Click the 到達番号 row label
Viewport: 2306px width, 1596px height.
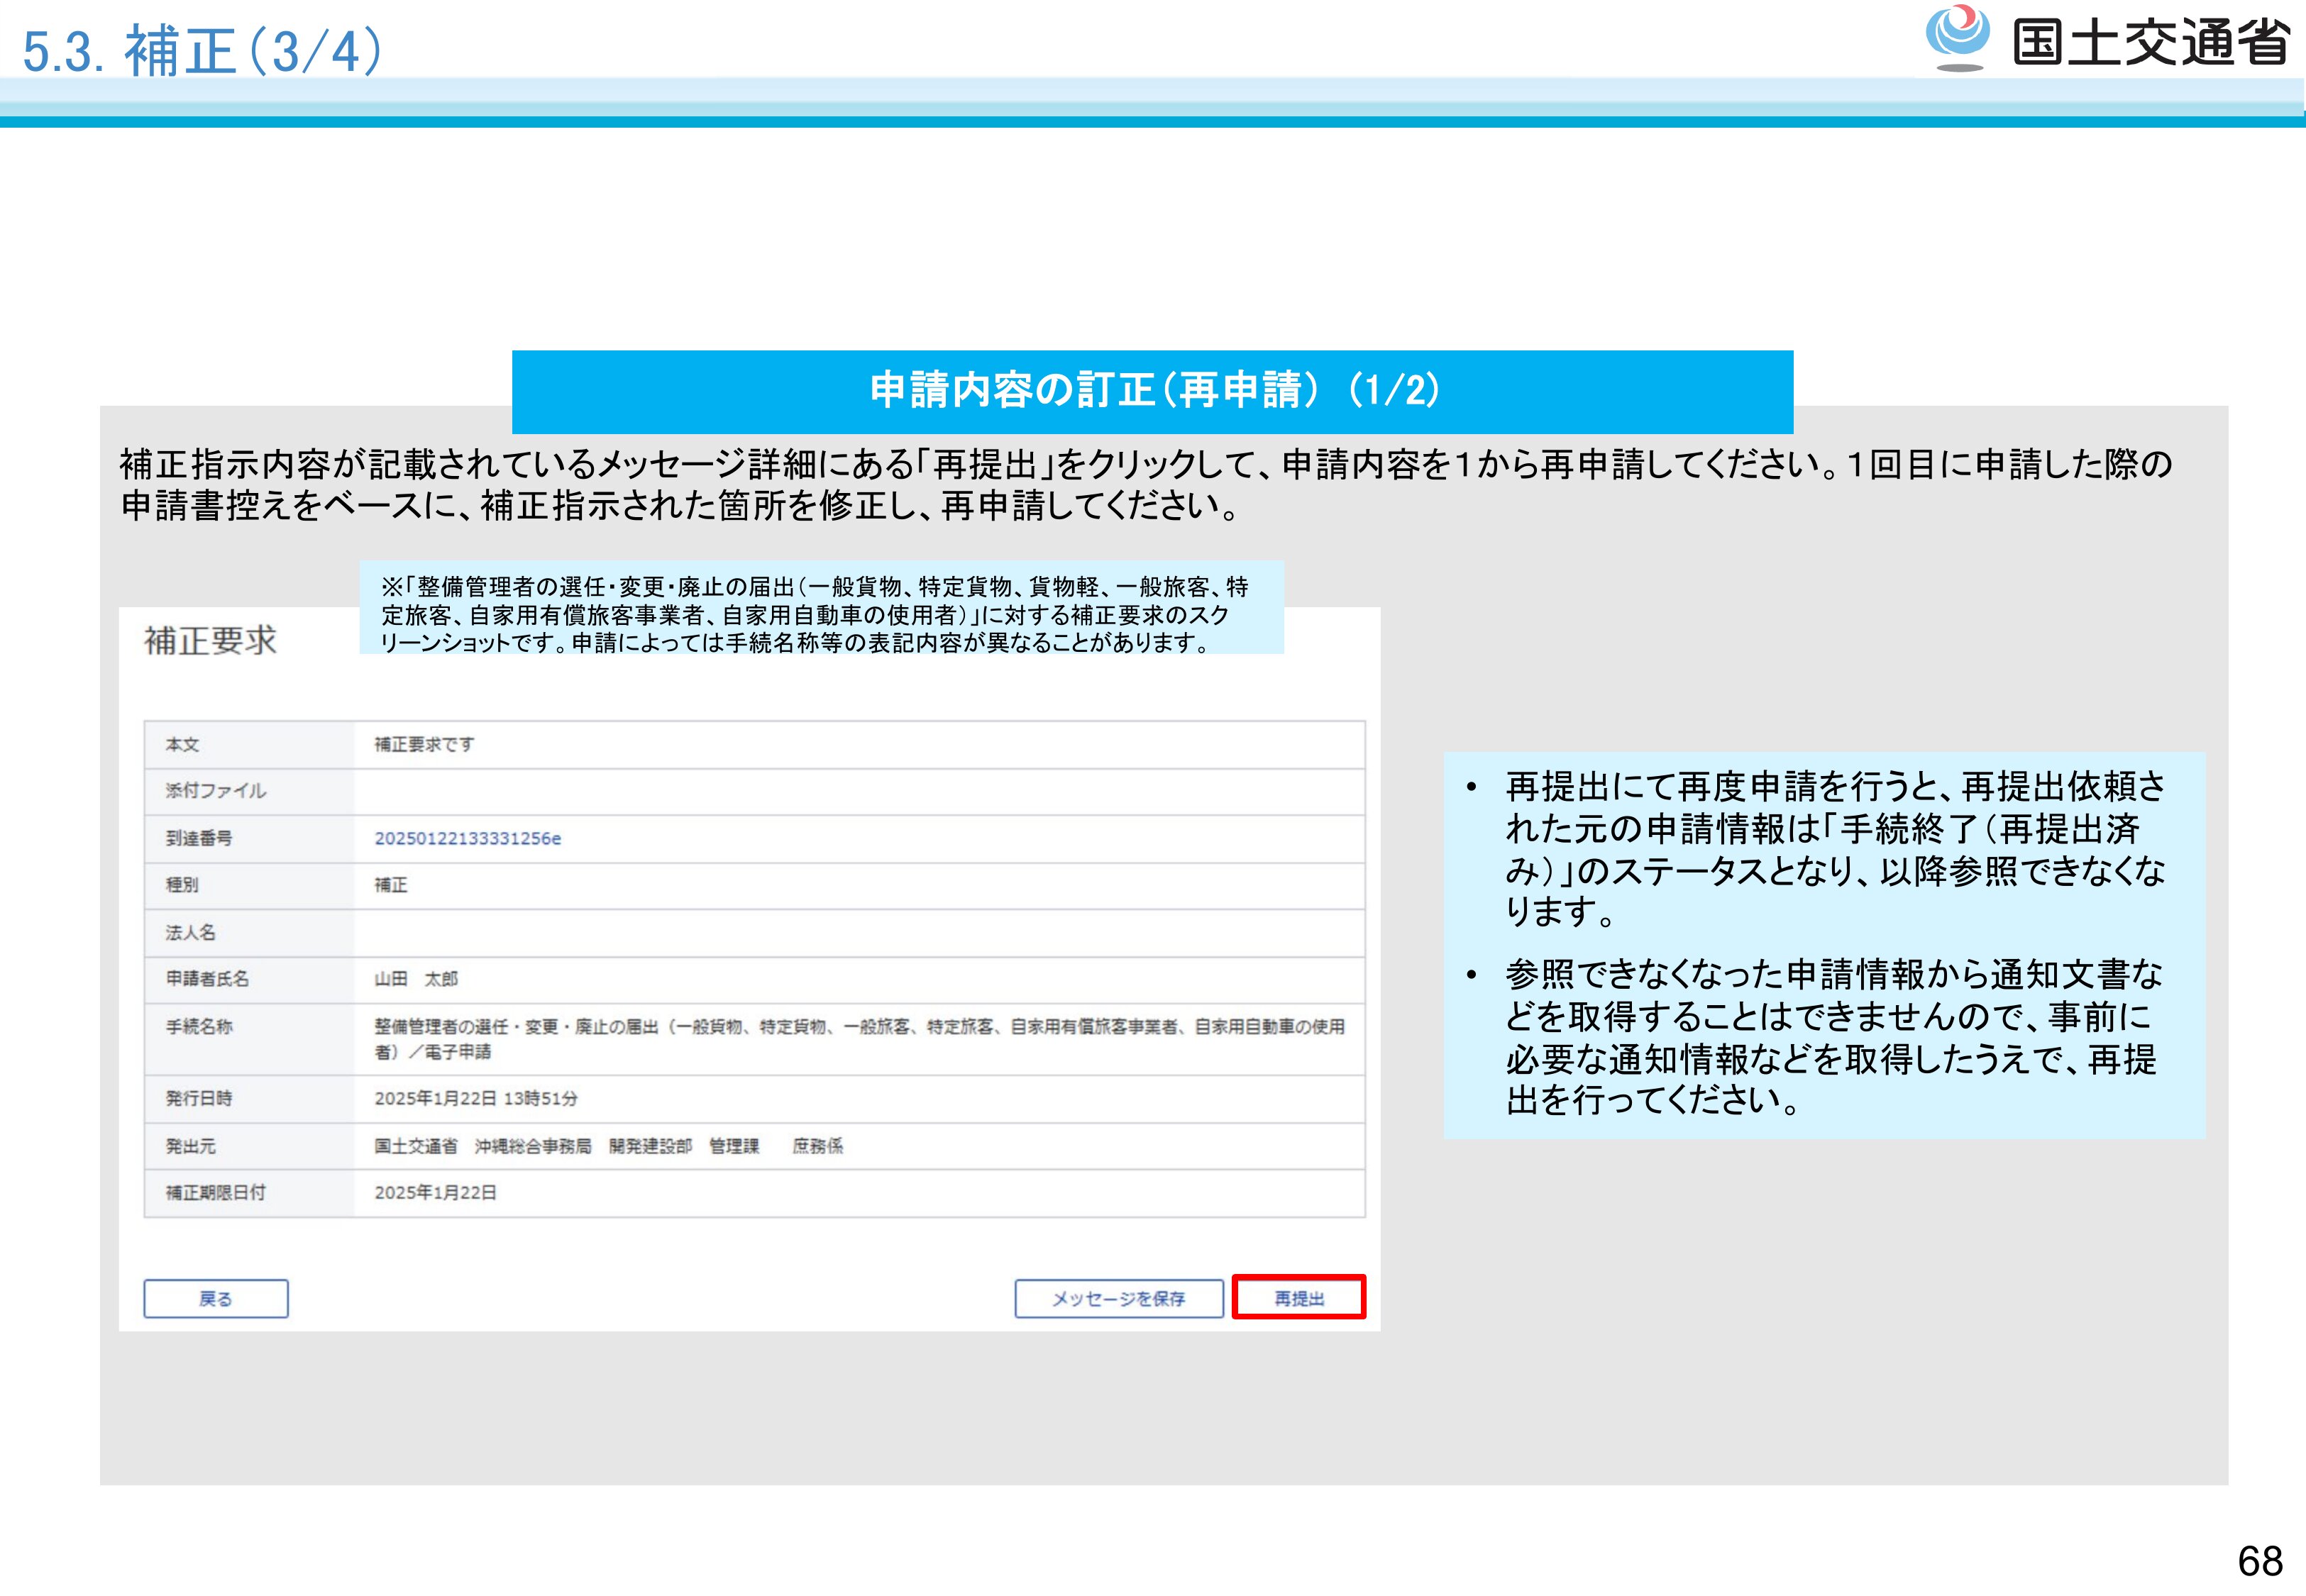pos(199,838)
